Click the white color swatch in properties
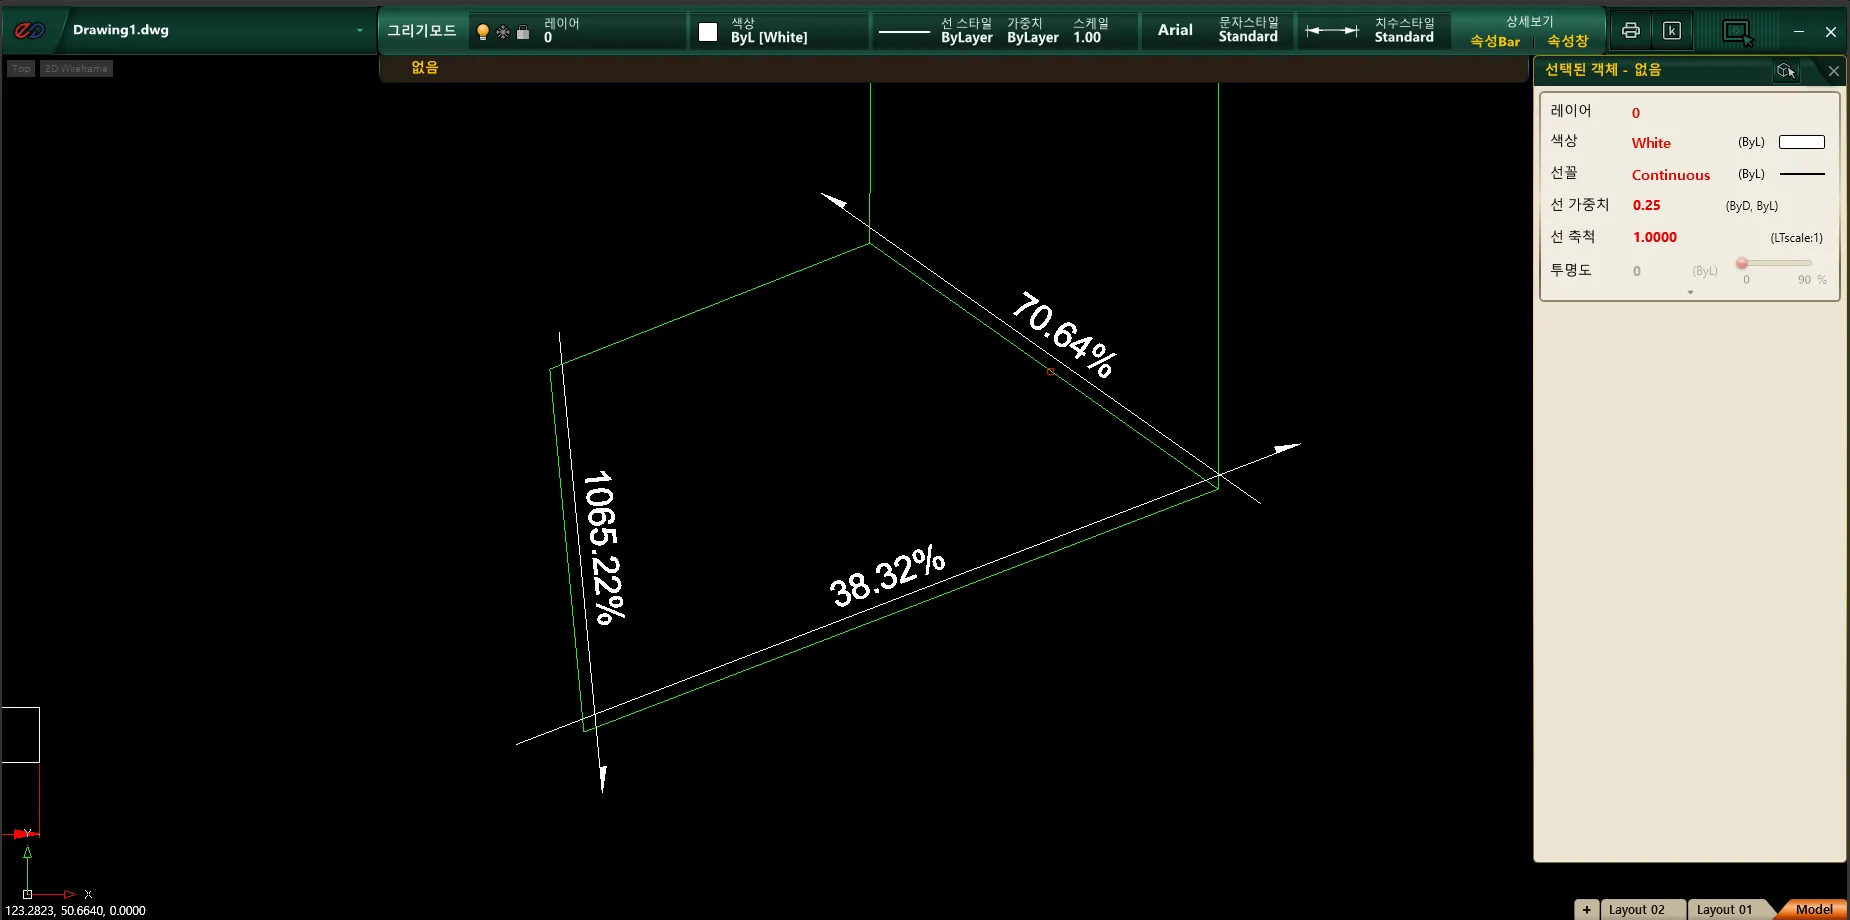This screenshot has width=1850, height=920. pyautogui.click(x=1801, y=142)
